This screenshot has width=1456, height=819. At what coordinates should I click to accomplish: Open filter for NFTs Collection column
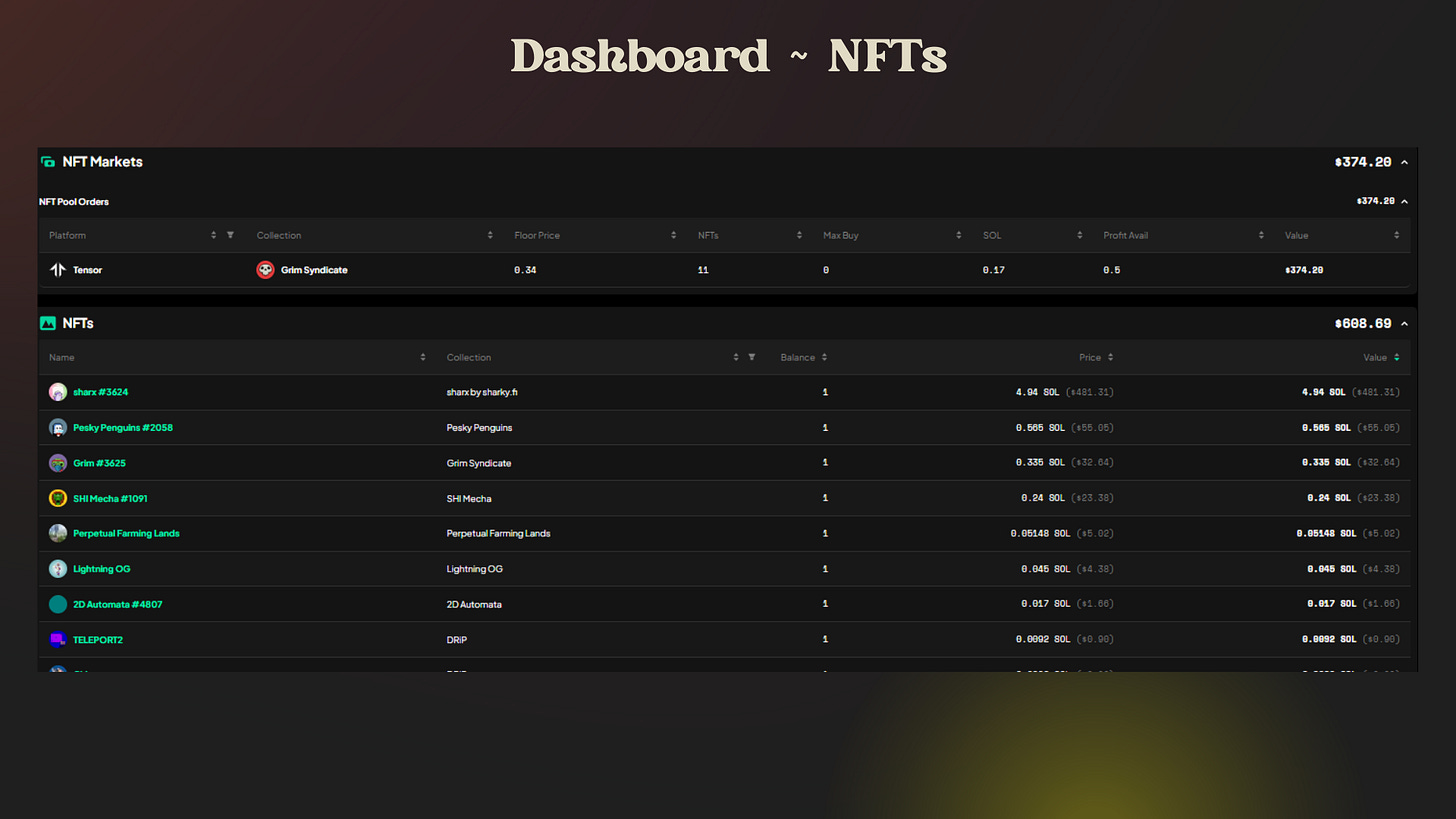click(x=752, y=357)
